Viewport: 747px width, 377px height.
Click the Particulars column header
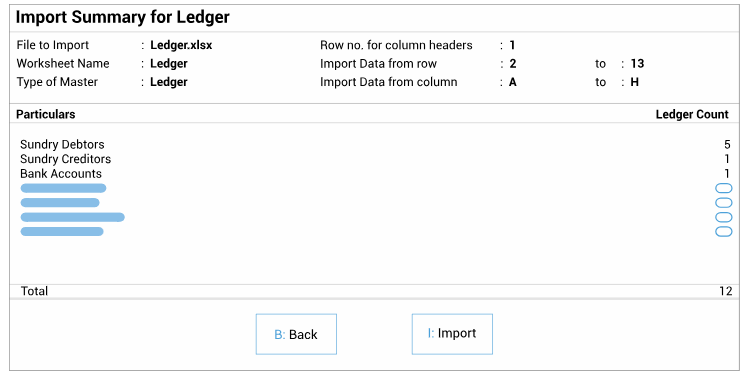(x=46, y=114)
